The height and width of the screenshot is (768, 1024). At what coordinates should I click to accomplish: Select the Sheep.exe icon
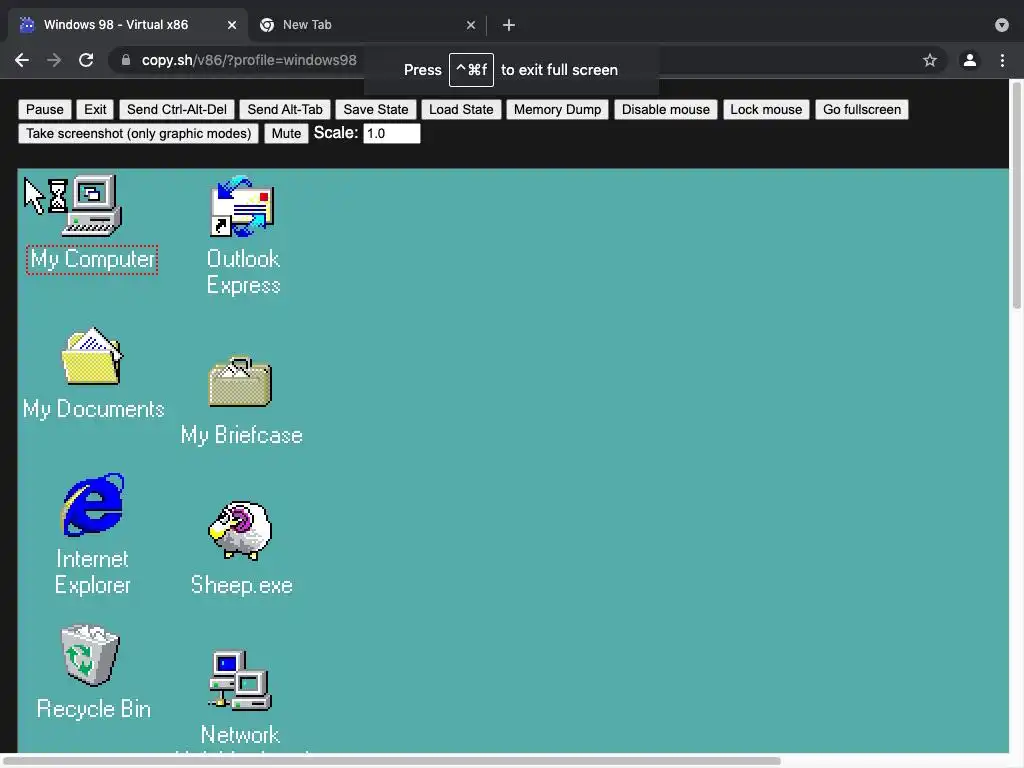click(240, 530)
